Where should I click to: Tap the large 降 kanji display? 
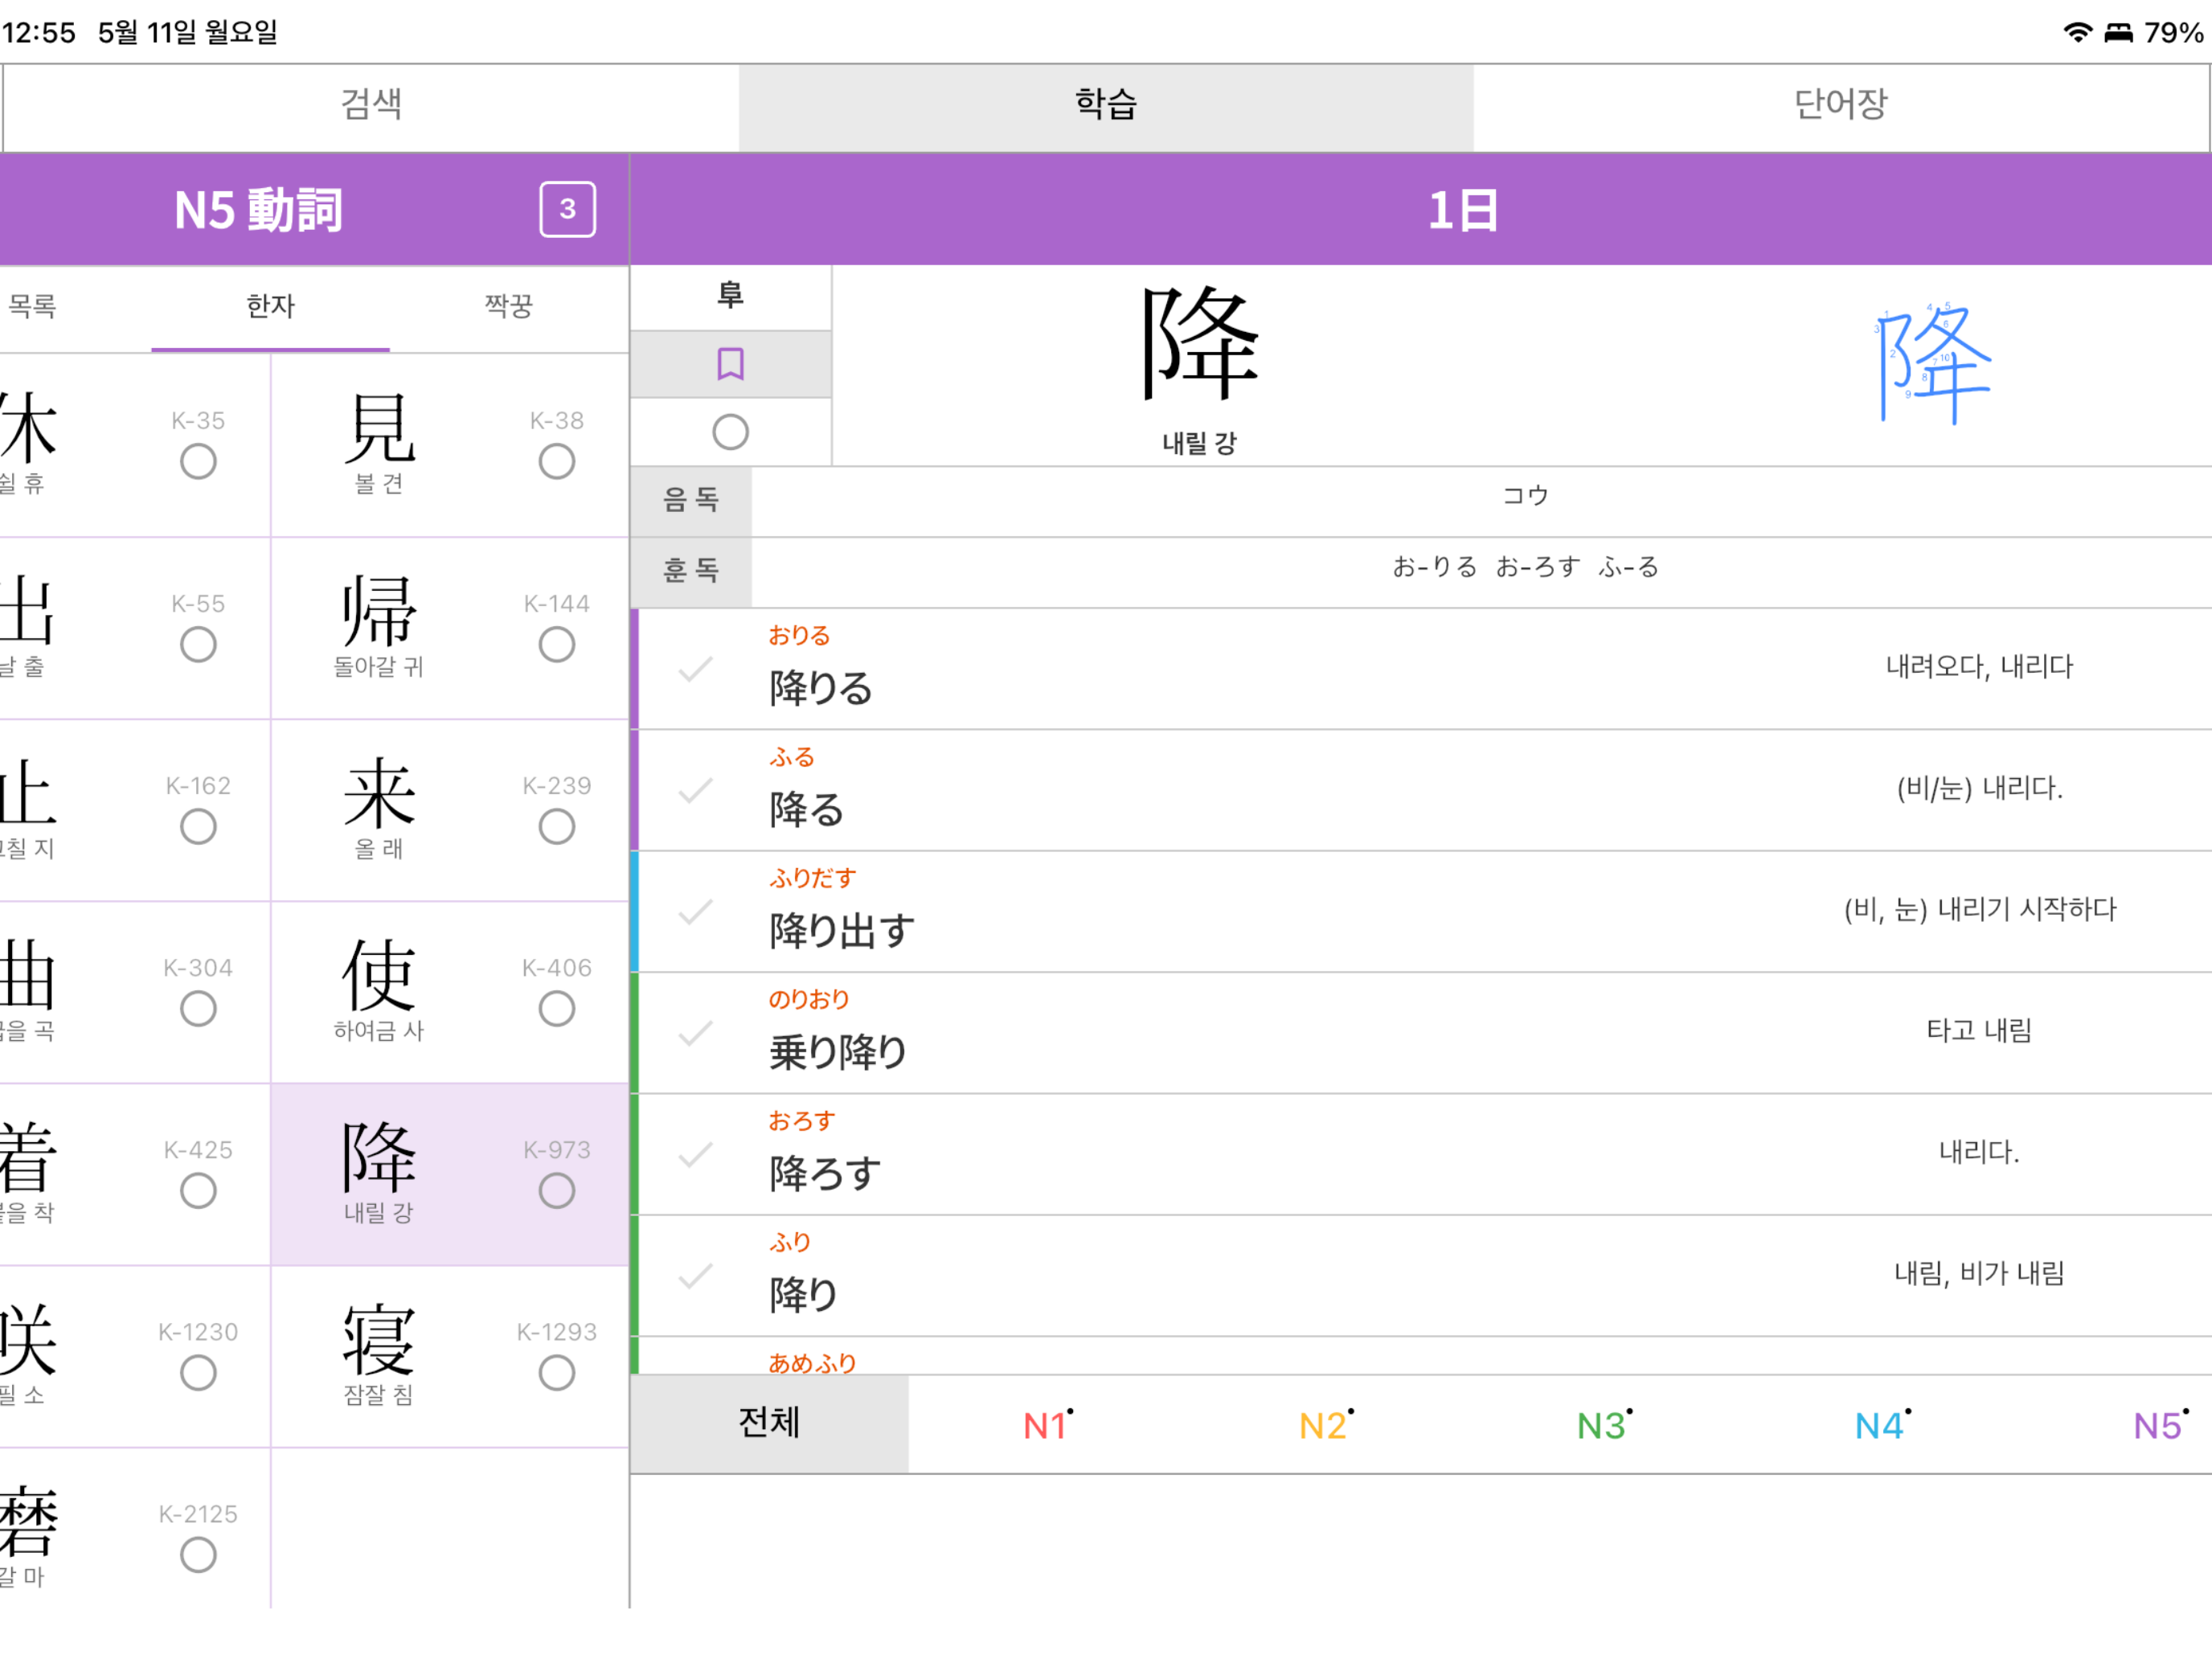pyautogui.click(x=1200, y=343)
